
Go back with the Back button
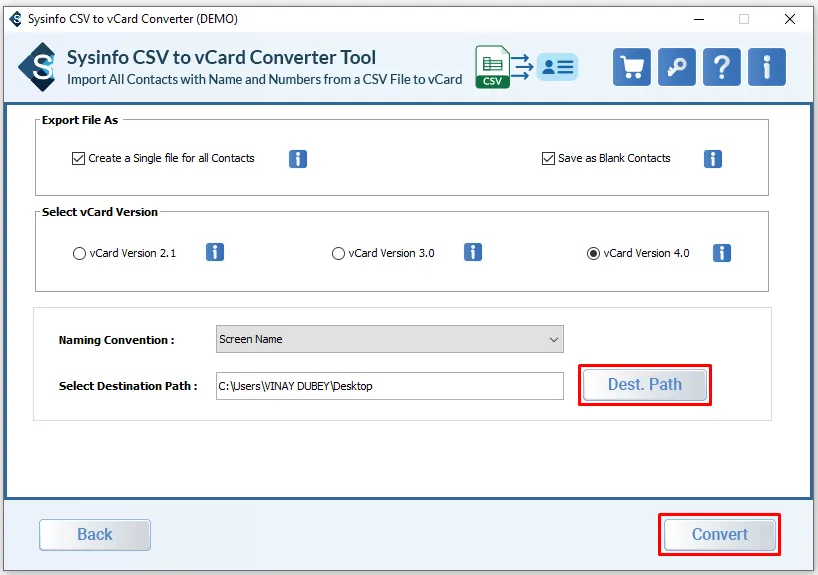95,534
